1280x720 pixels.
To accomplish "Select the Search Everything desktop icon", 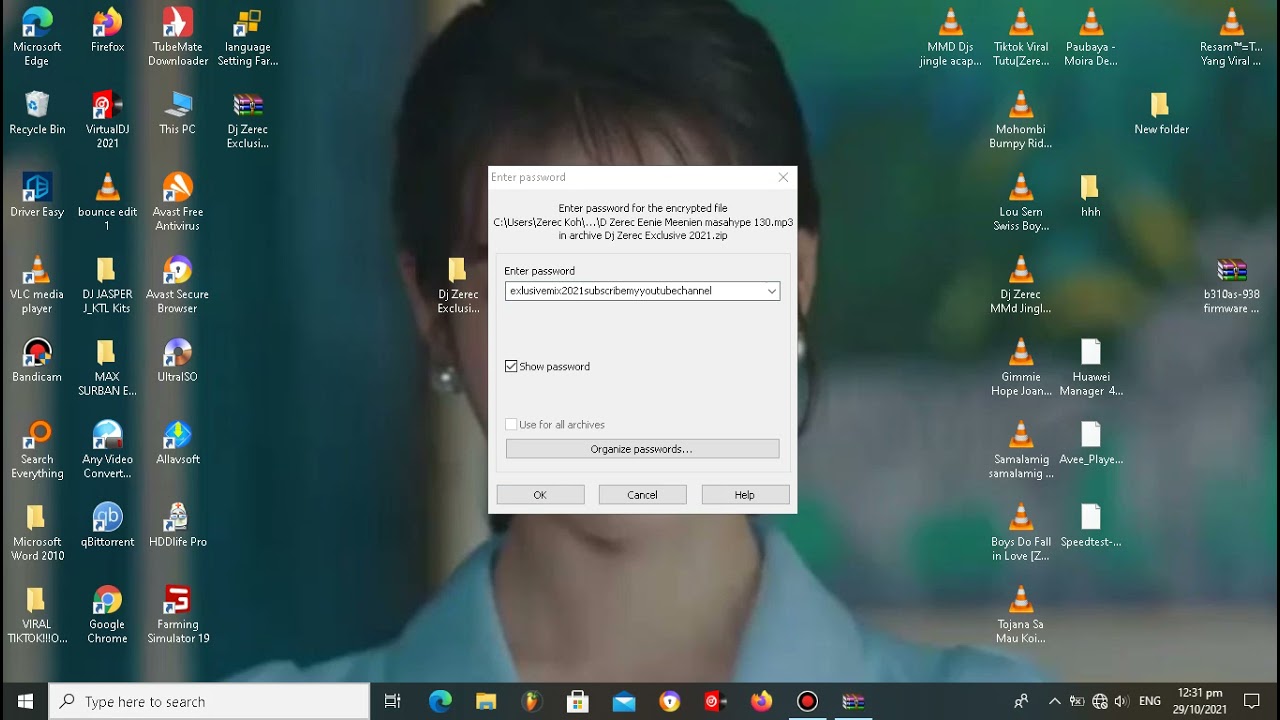I will (x=37, y=451).
